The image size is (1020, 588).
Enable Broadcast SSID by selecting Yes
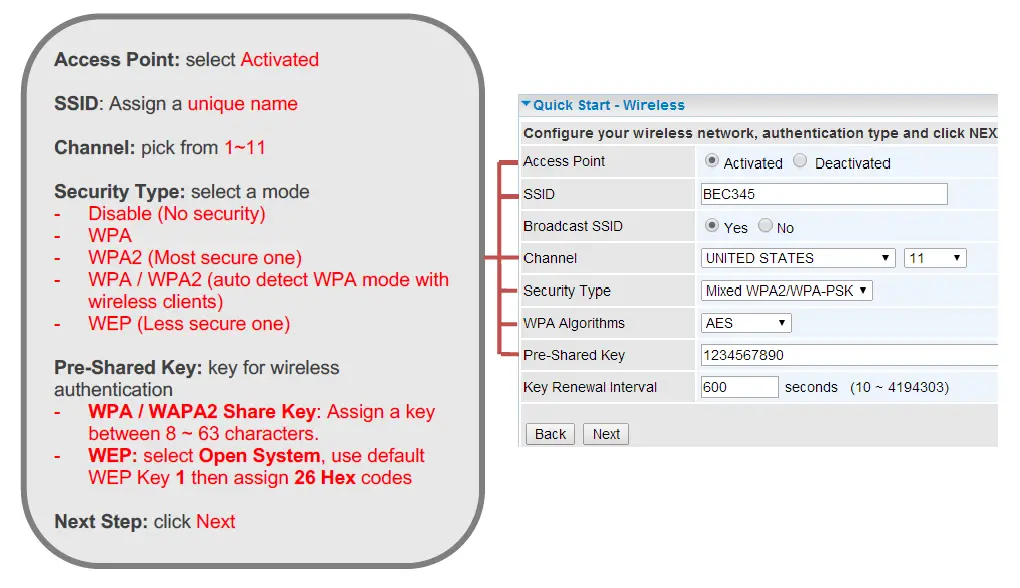click(713, 227)
